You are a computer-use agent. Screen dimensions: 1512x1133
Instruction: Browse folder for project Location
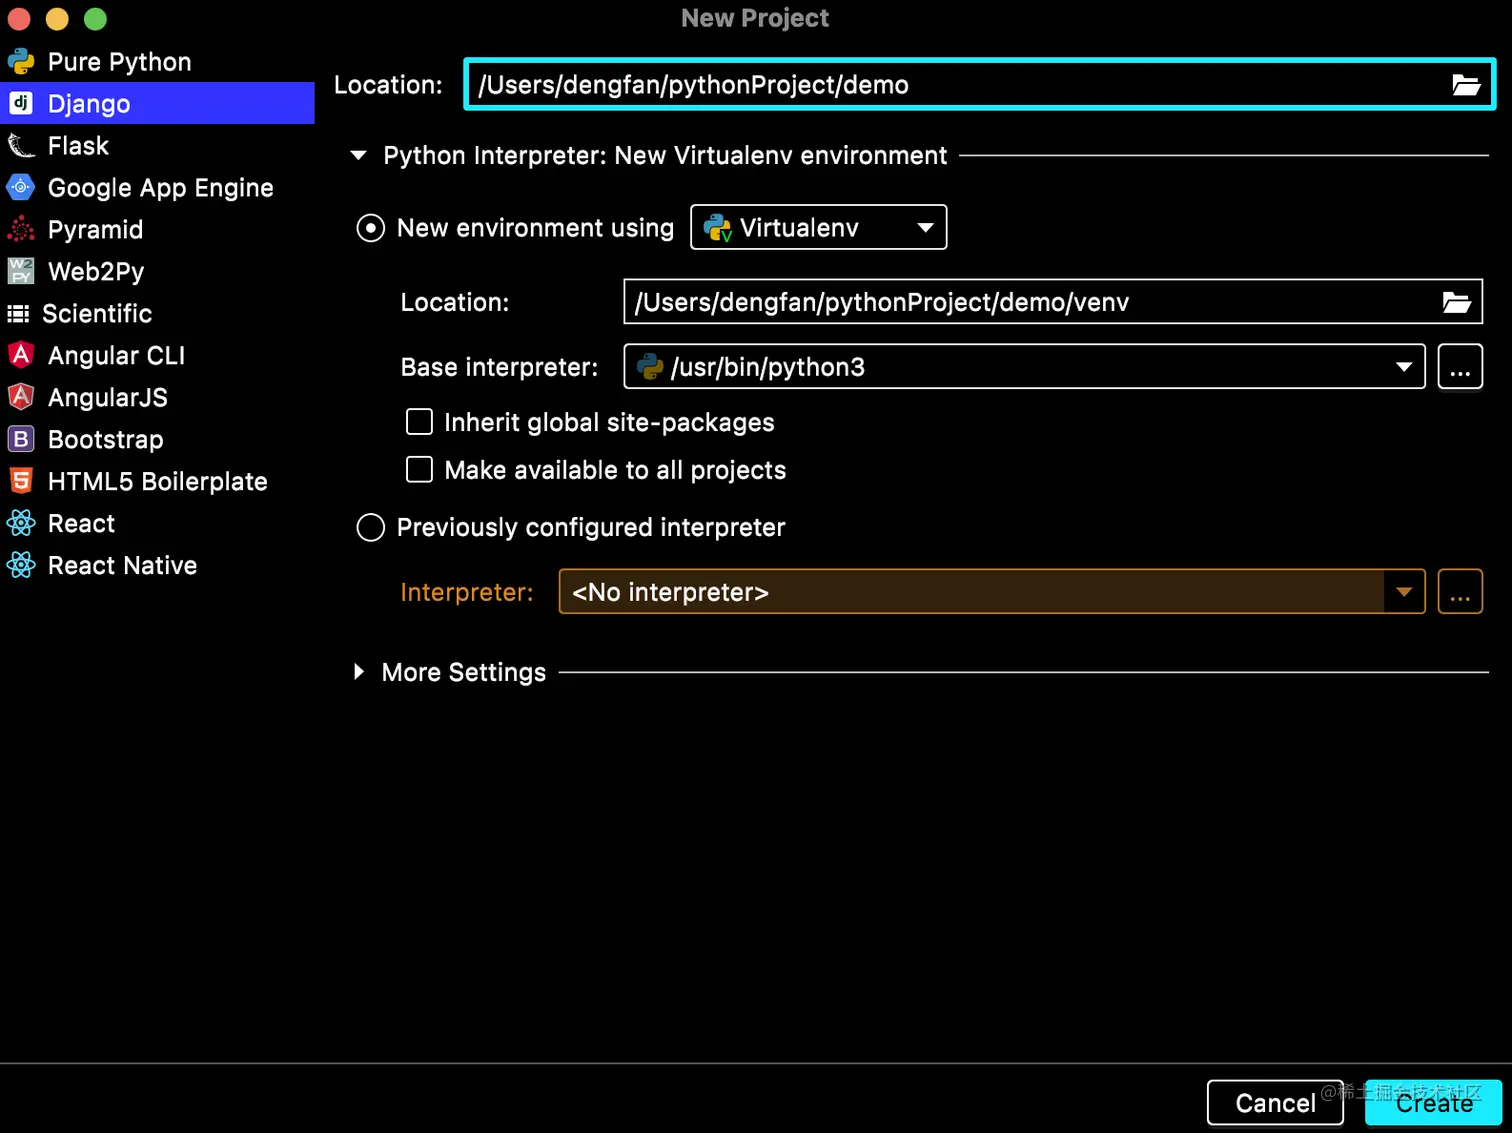click(x=1466, y=85)
